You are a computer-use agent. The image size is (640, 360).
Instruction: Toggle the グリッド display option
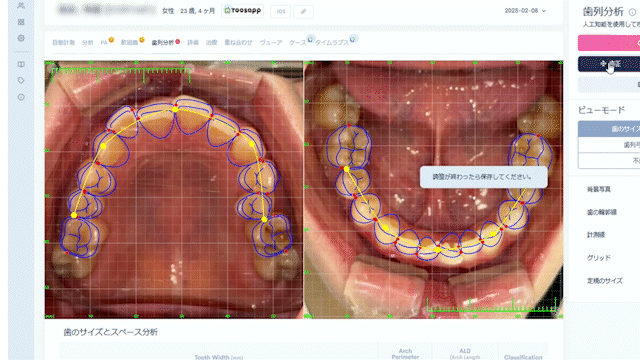coord(599,258)
